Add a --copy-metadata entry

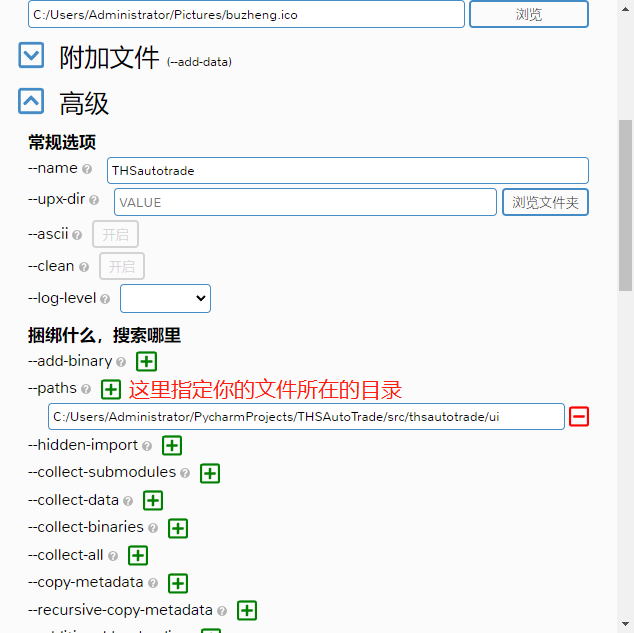[178, 583]
